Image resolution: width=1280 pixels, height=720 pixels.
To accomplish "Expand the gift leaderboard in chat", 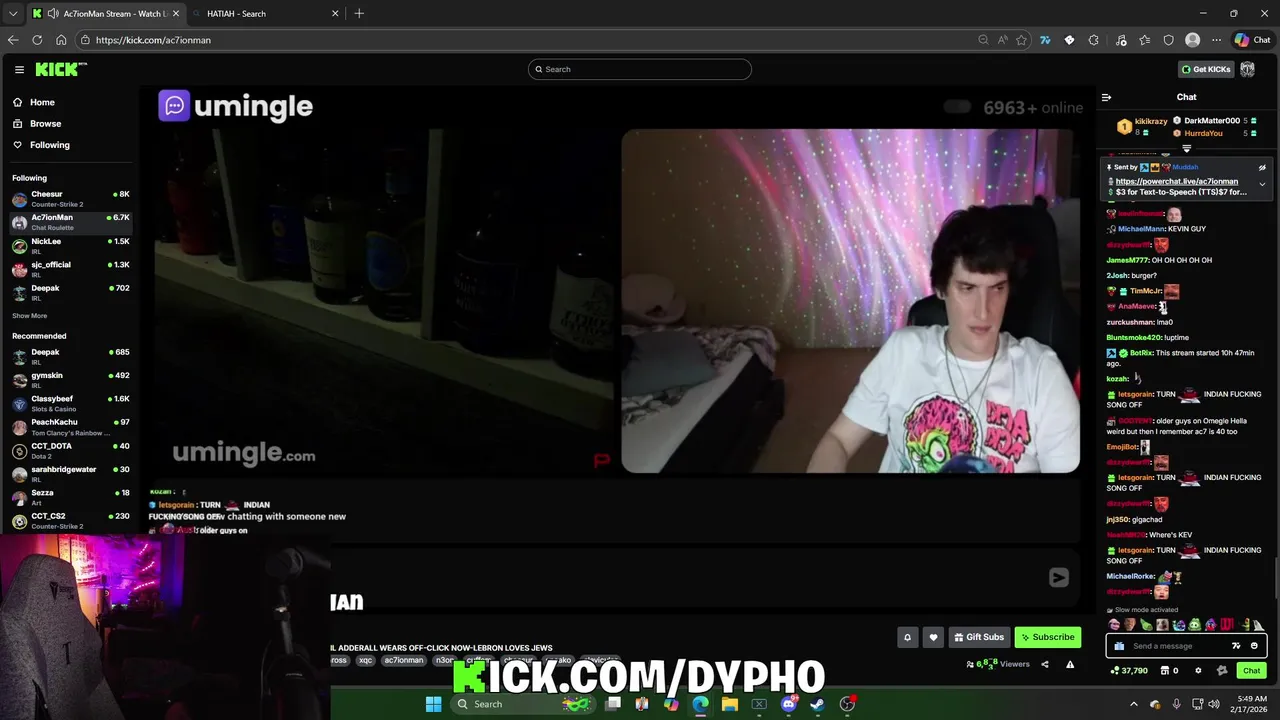I will (x=1187, y=148).
